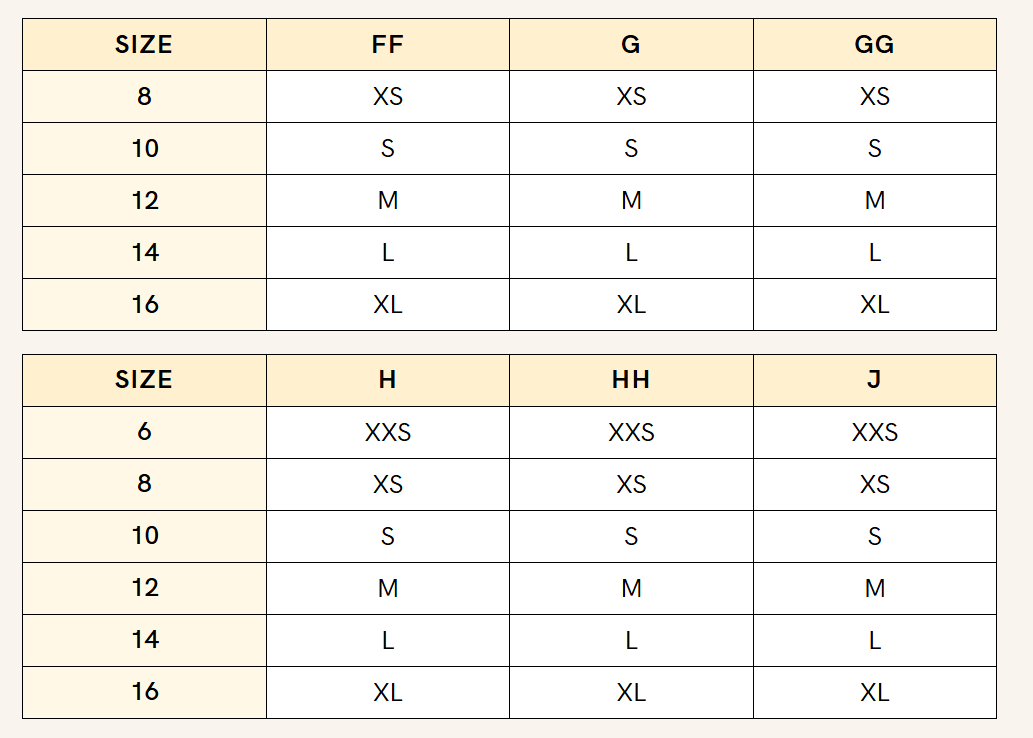Screen dimensions: 1033x738
Task: Click the HH column header
Action: tap(631, 380)
